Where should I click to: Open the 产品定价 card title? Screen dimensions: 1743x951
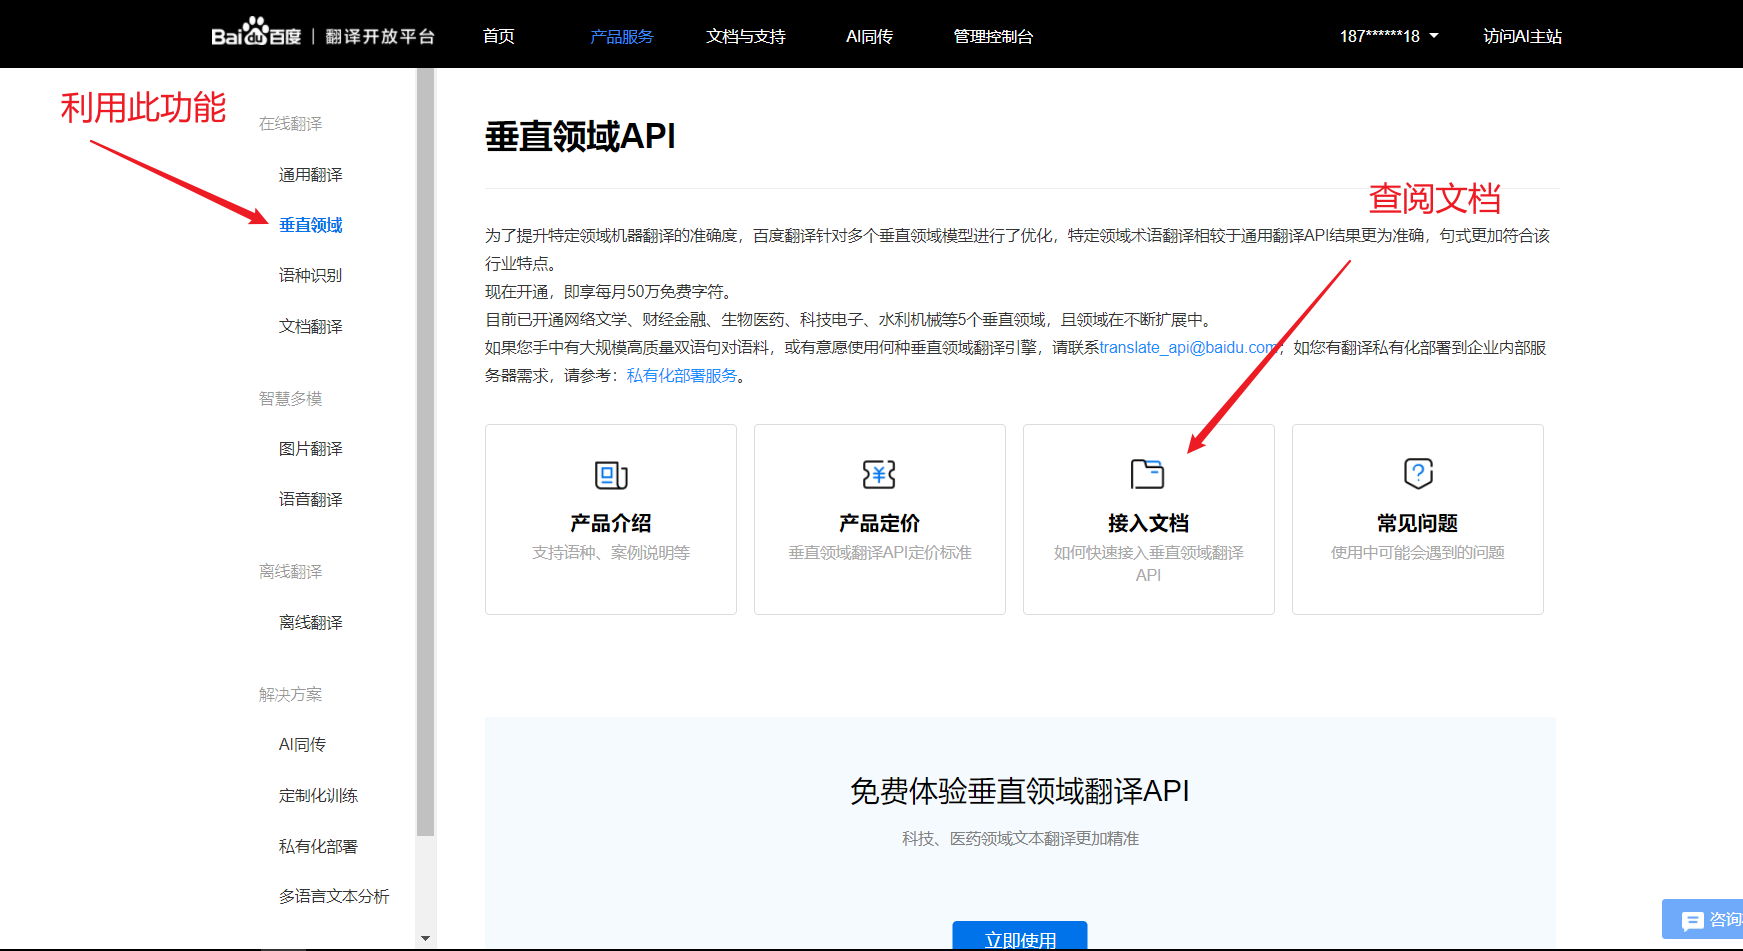(x=879, y=523)
